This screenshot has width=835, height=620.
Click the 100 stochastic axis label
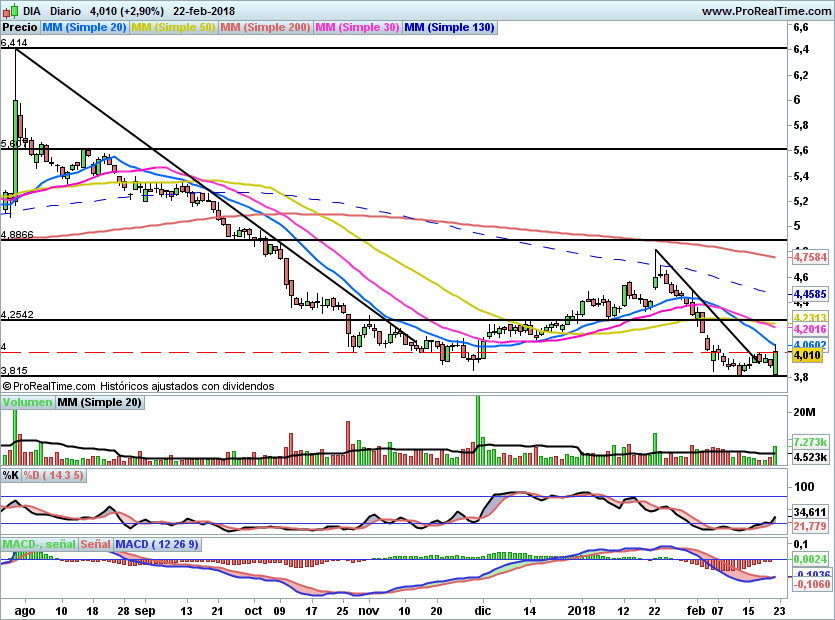click(804, 486)
